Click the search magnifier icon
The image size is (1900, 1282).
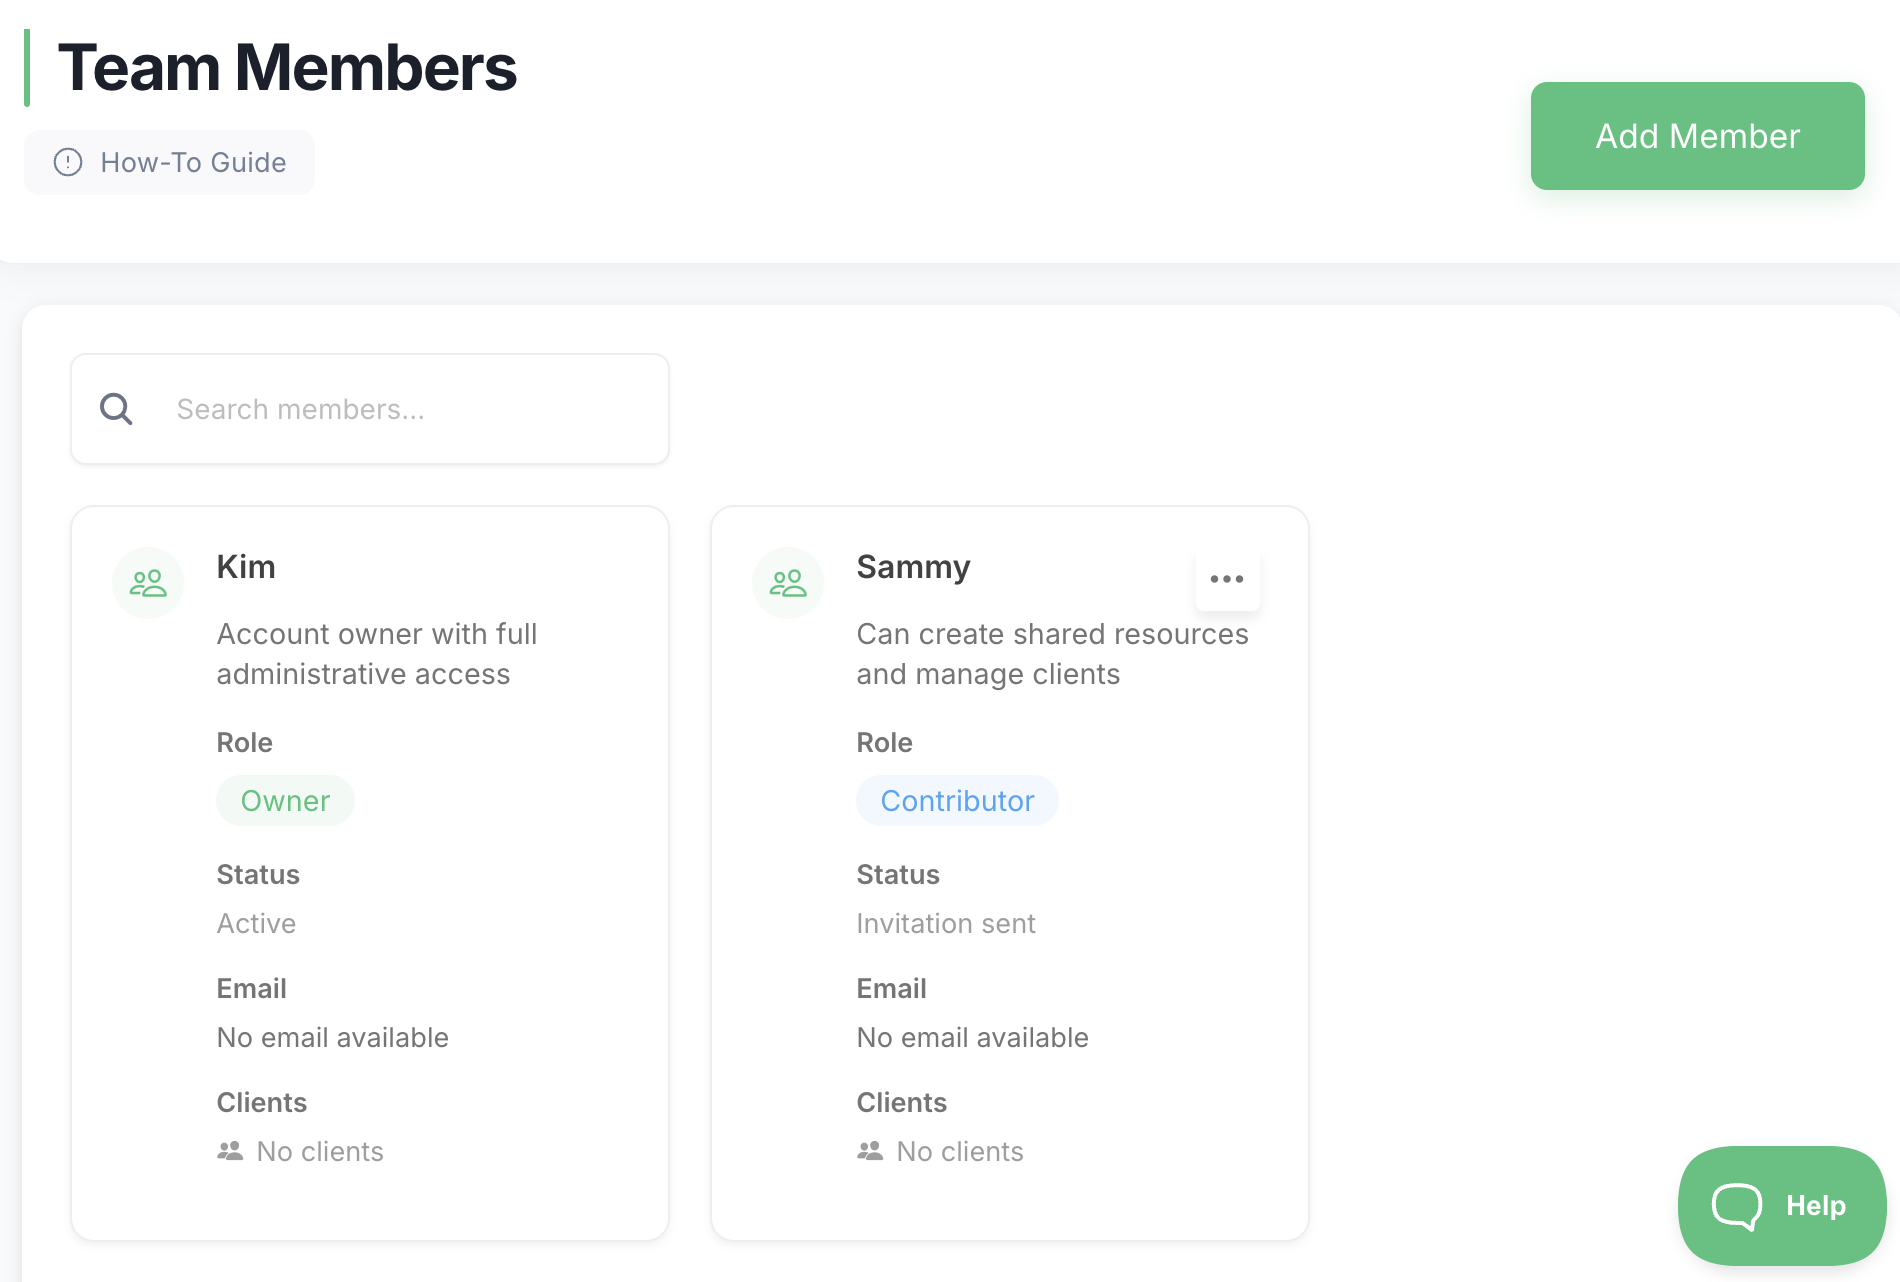[x=116, y=409]
